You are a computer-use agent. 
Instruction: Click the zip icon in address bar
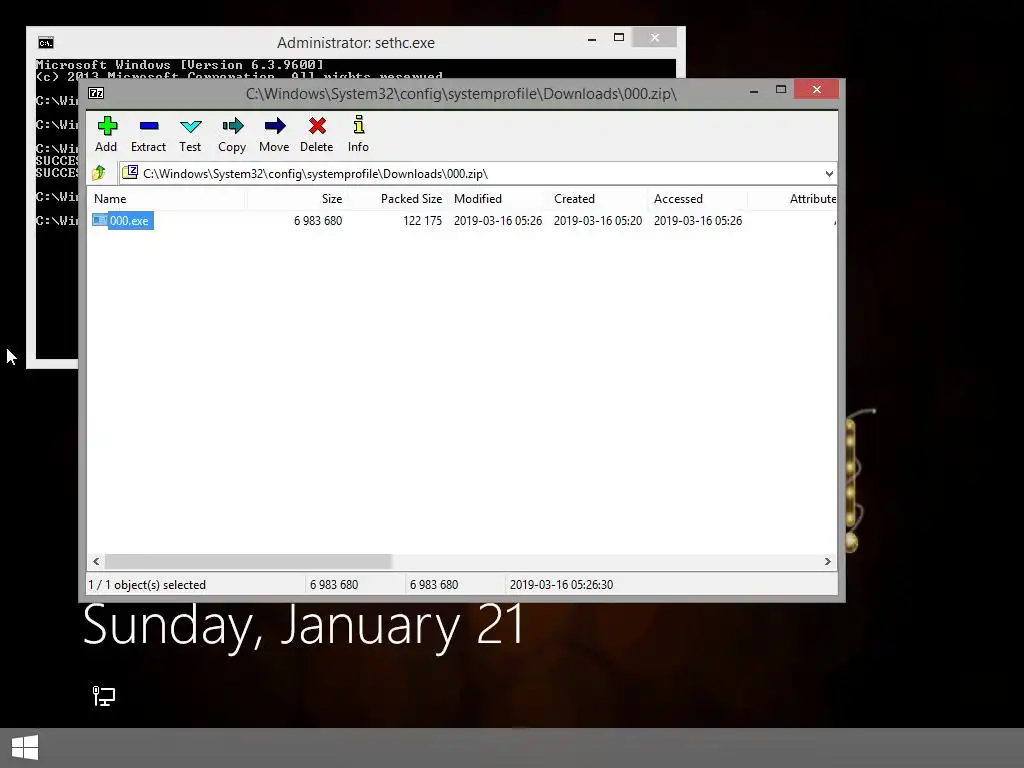130,172
